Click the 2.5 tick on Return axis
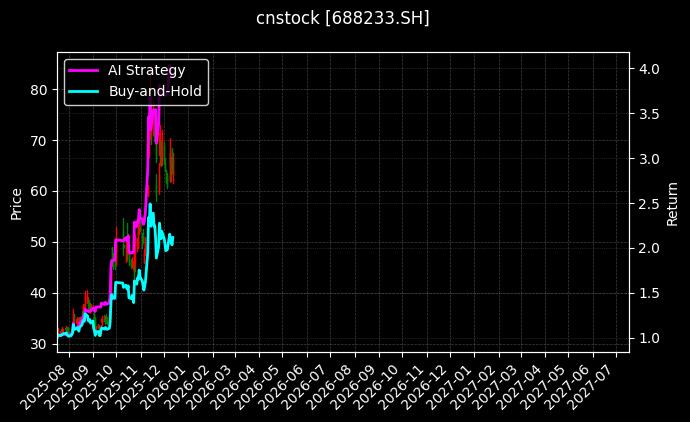 coord(648,204)
